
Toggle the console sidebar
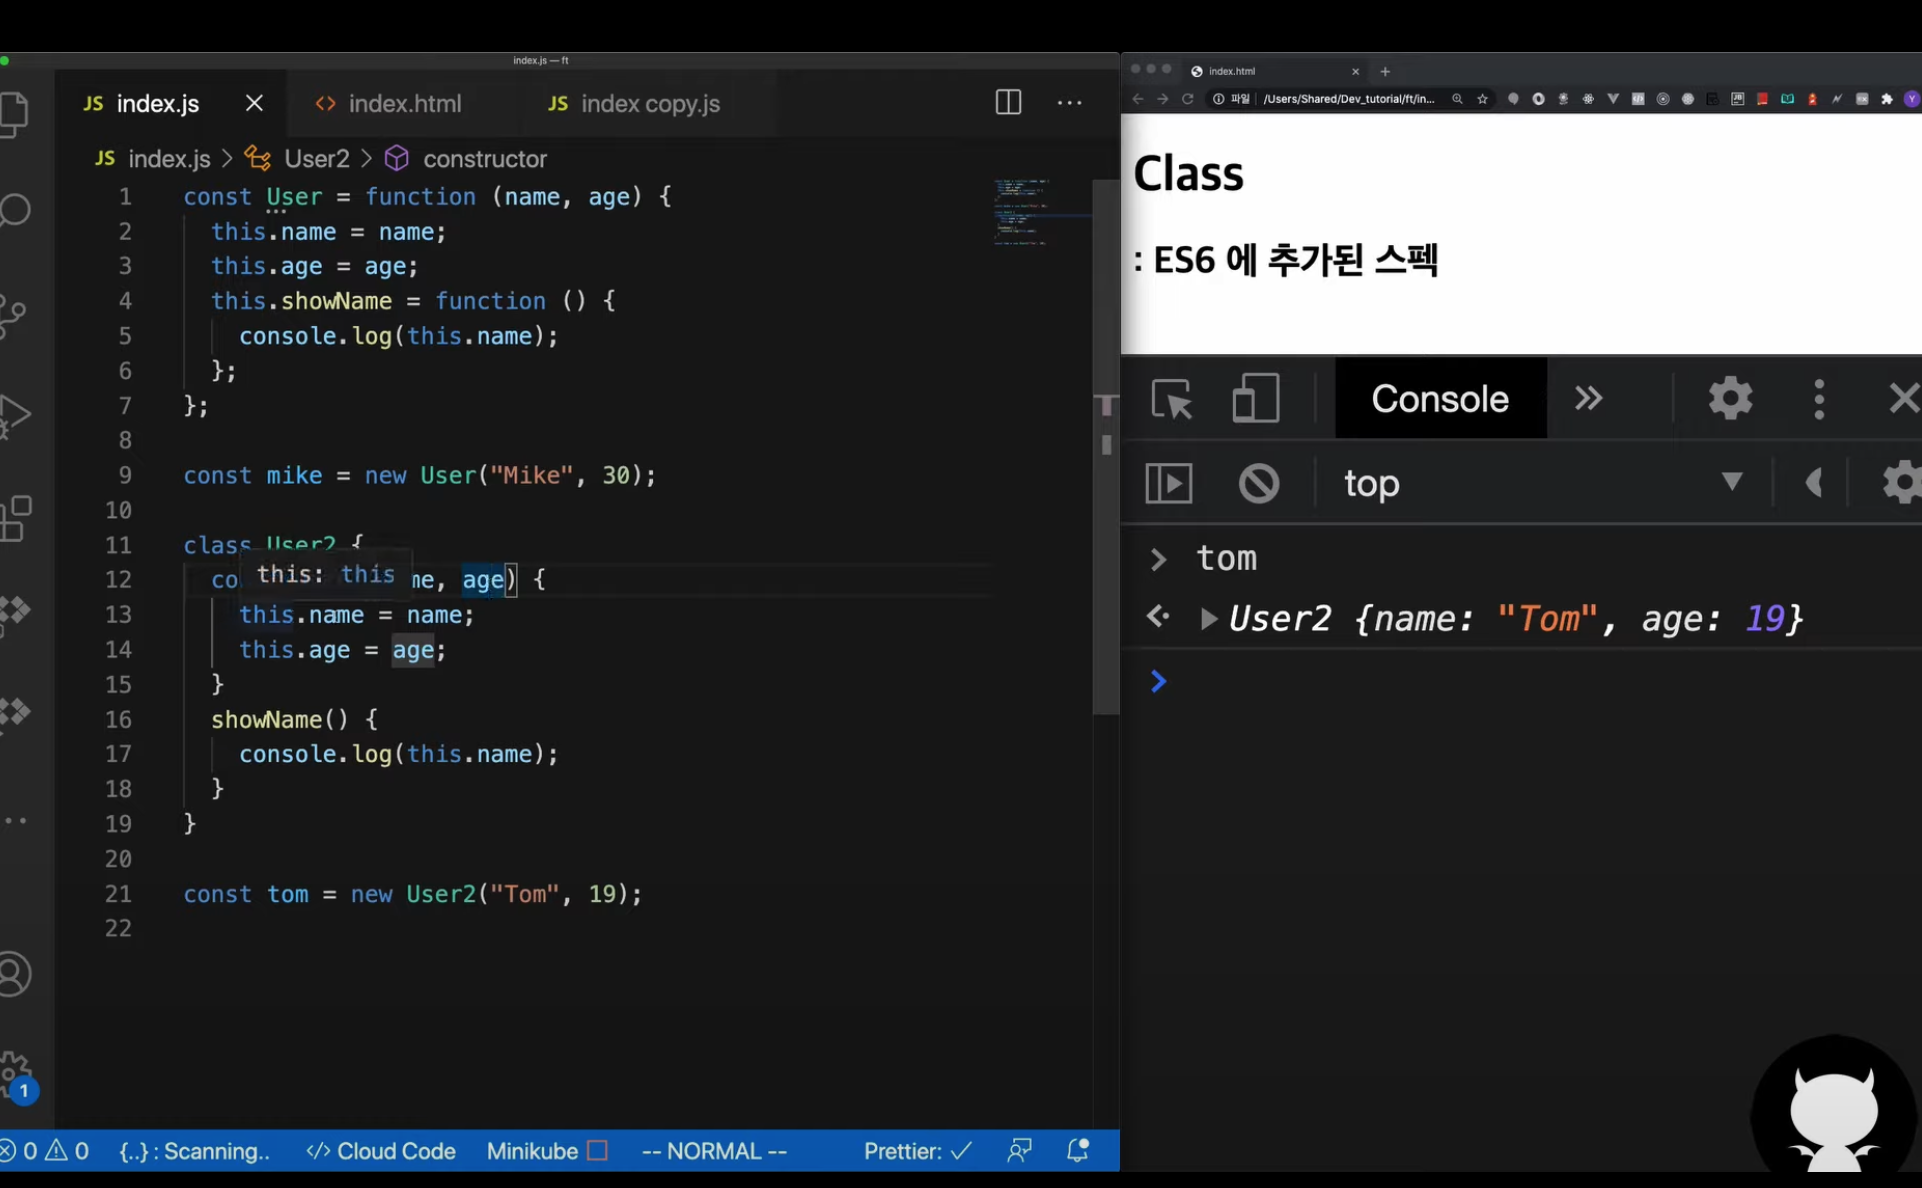pos(1168,483)
